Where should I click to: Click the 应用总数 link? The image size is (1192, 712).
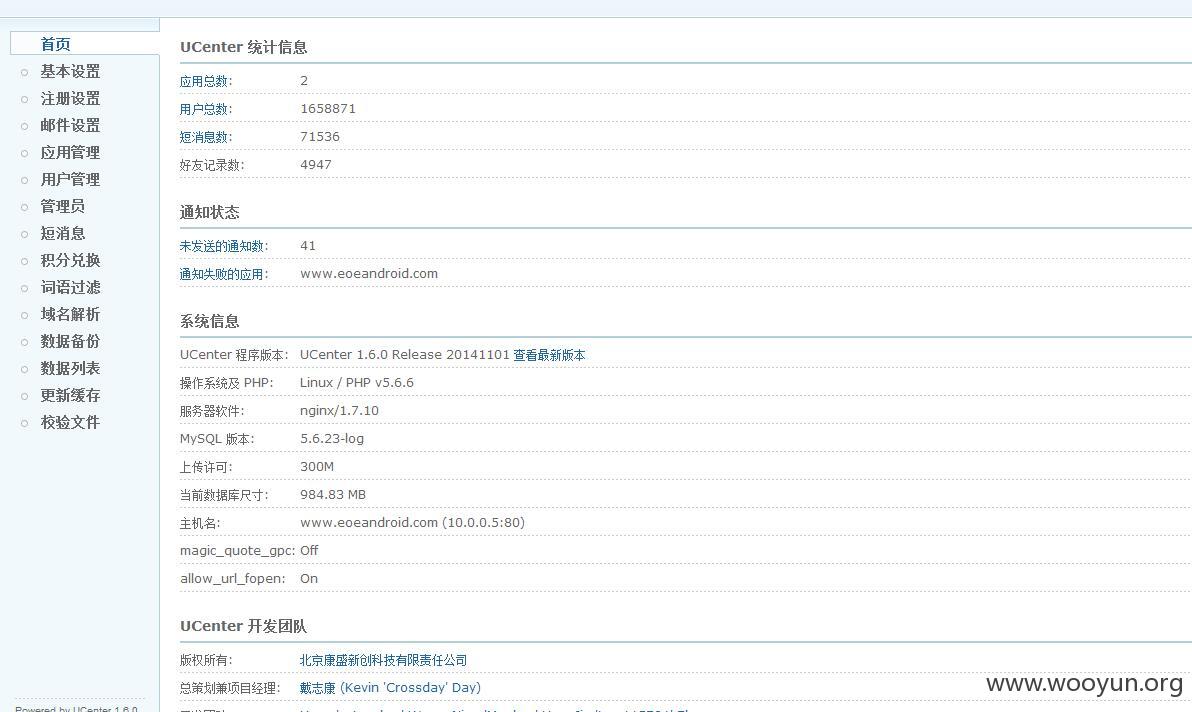[x=206, y=81]
